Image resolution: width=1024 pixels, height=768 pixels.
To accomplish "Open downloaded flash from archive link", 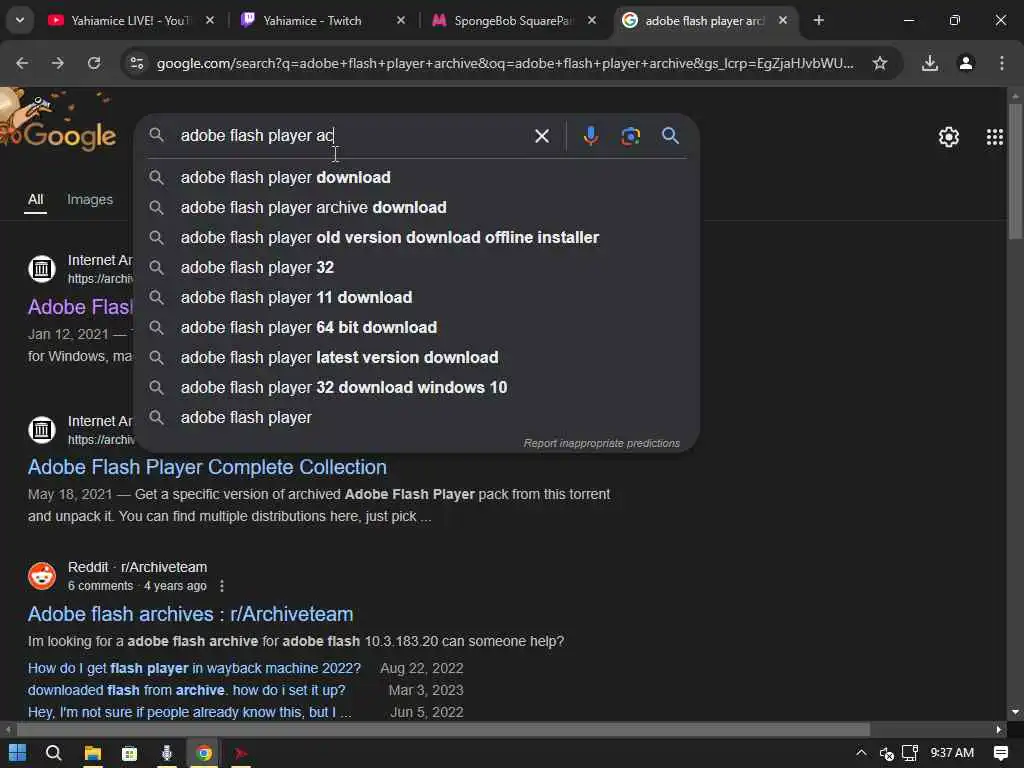I will (x=186, y=690).
